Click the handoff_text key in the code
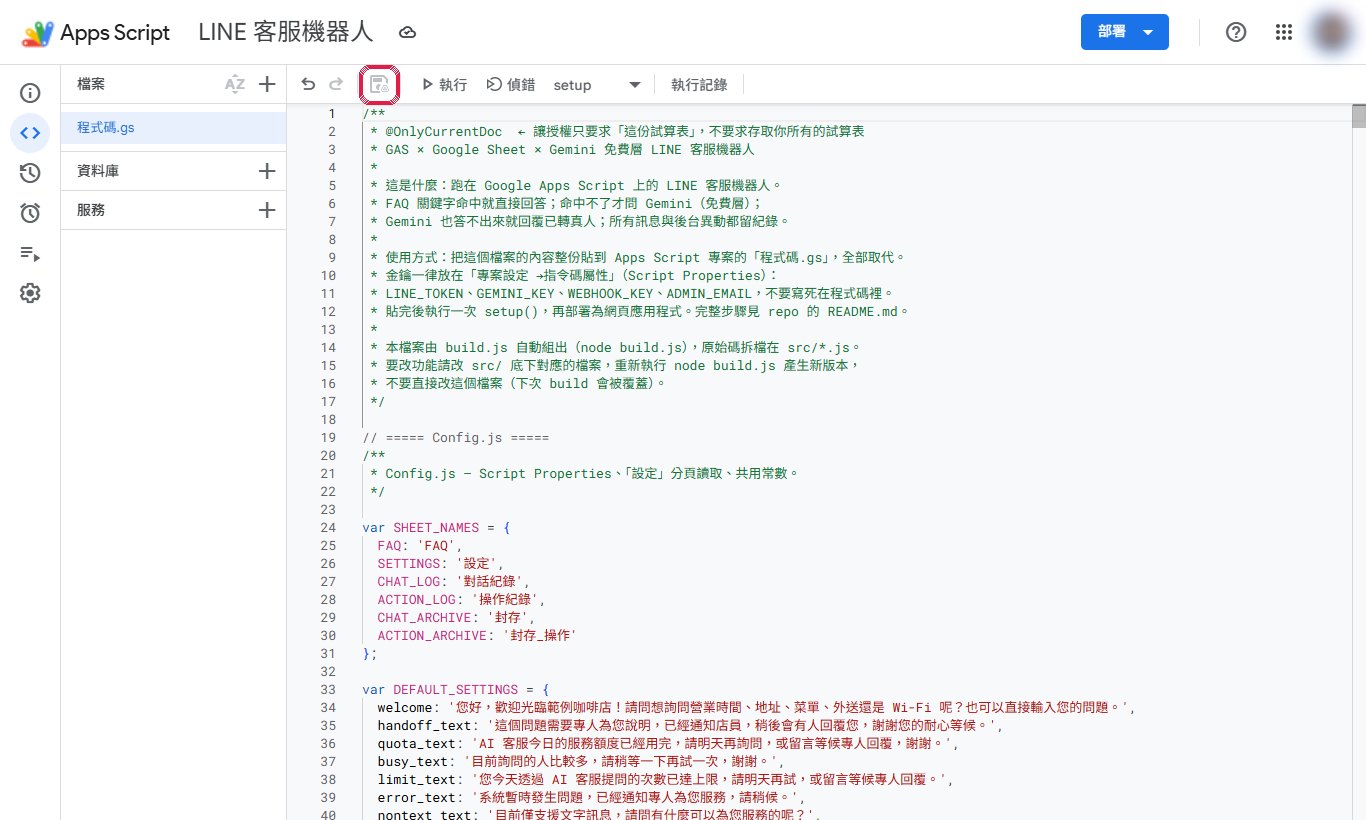Screen dimensions: 1366x820 click(425, 725)
